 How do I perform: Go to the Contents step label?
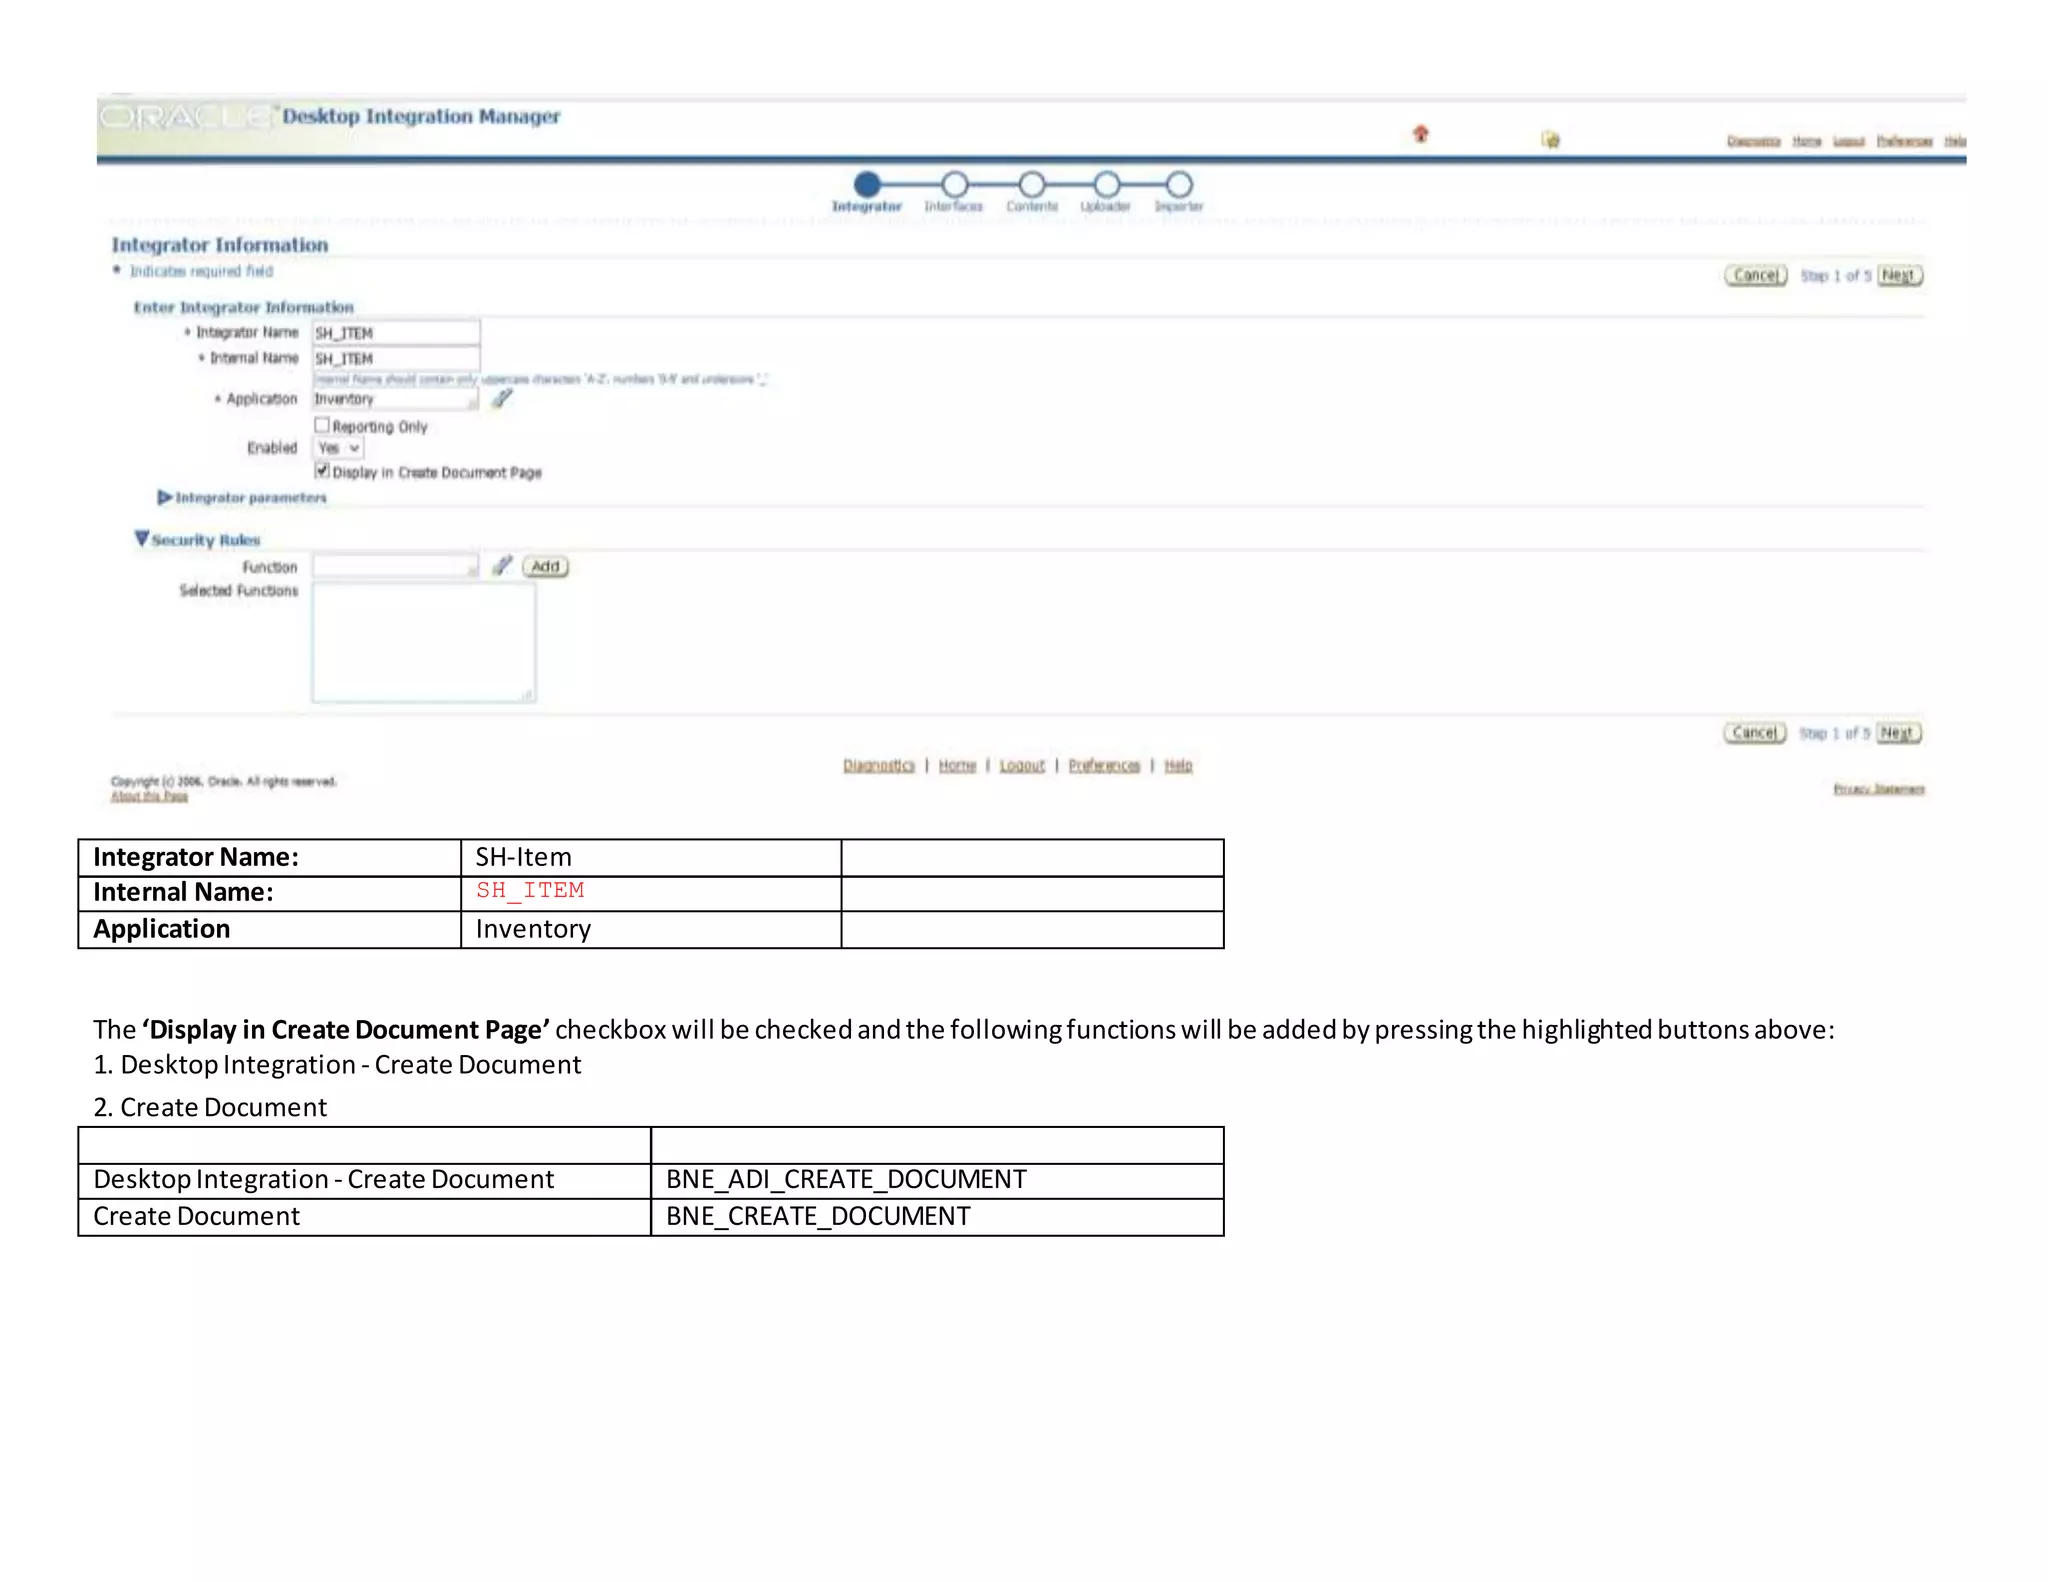pos(1032,207)
